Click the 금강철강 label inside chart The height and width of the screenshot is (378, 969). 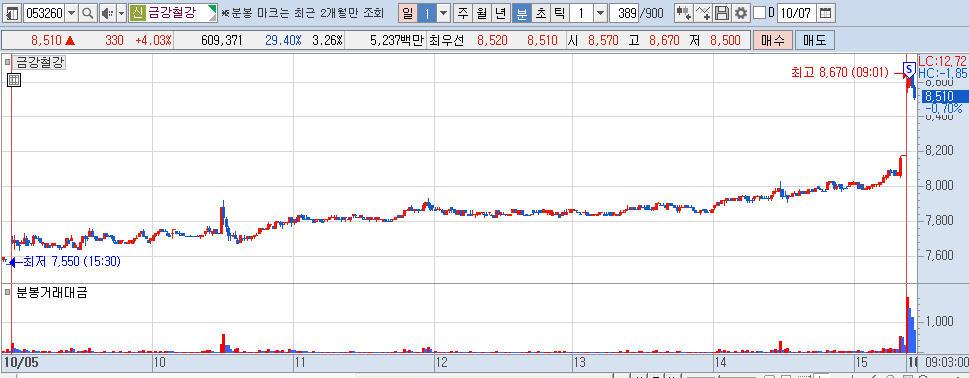point(40,62)
